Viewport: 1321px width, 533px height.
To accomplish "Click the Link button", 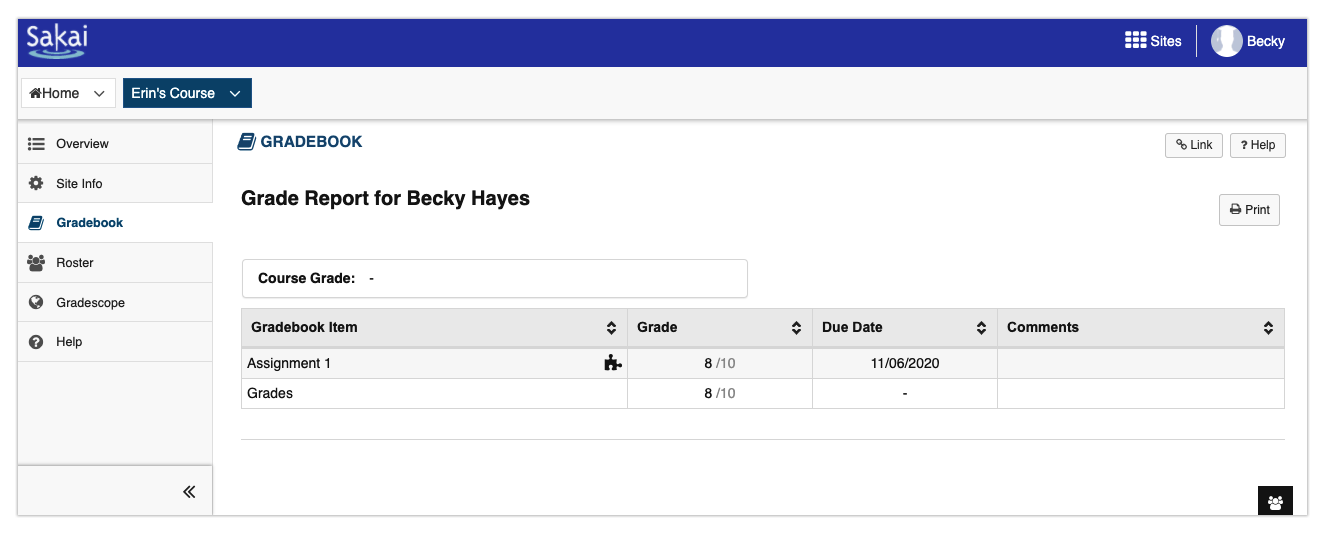I will 1193,145.
